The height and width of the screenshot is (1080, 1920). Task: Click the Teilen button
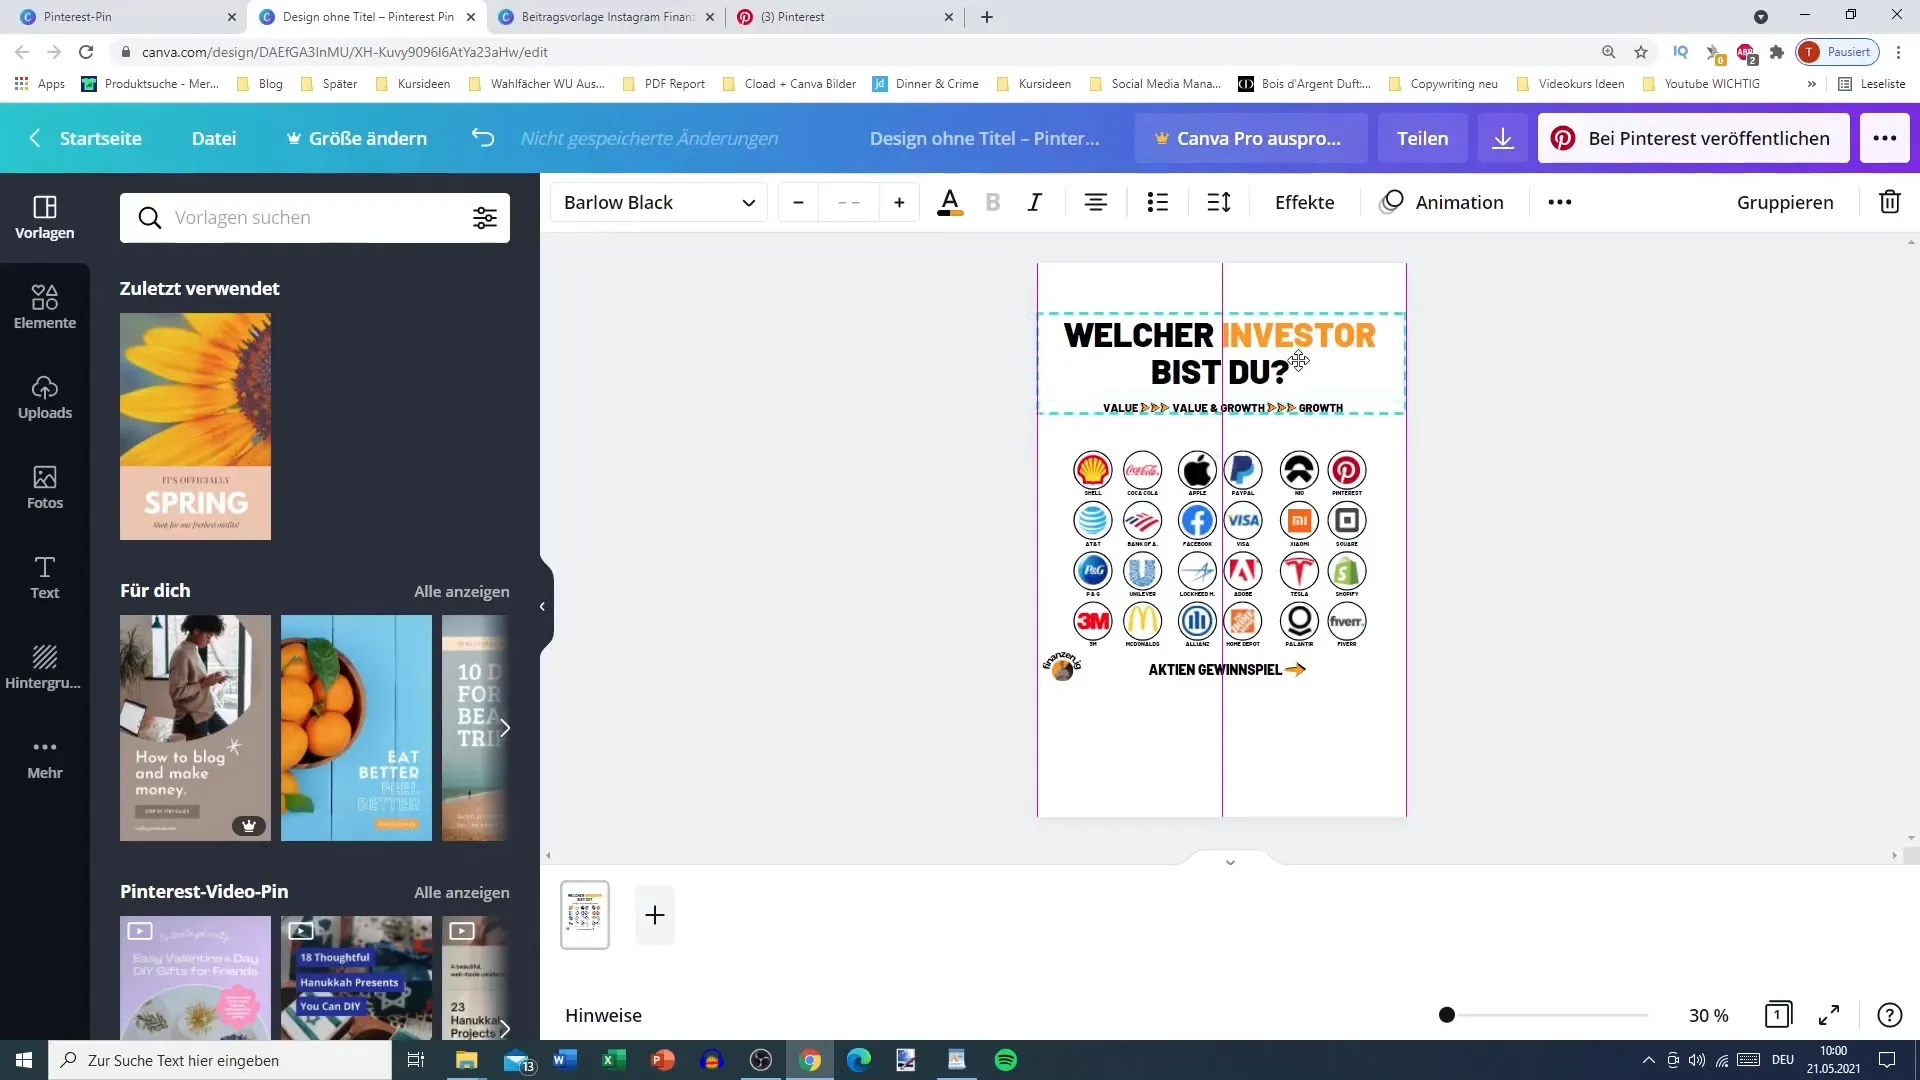[1423, 138]
